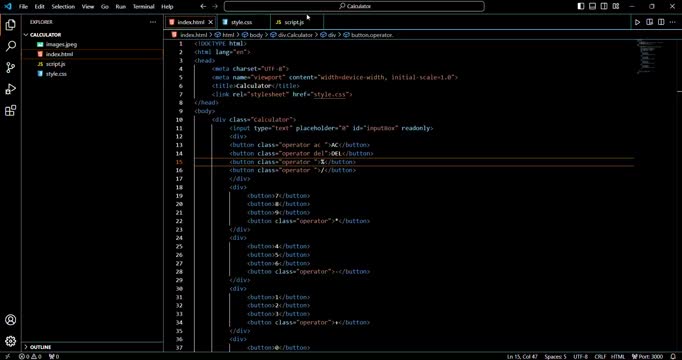The width and height of the screenshot is (682, 360).
Task: Open script.js in the Explorer tree
Action: pos(56,64)
